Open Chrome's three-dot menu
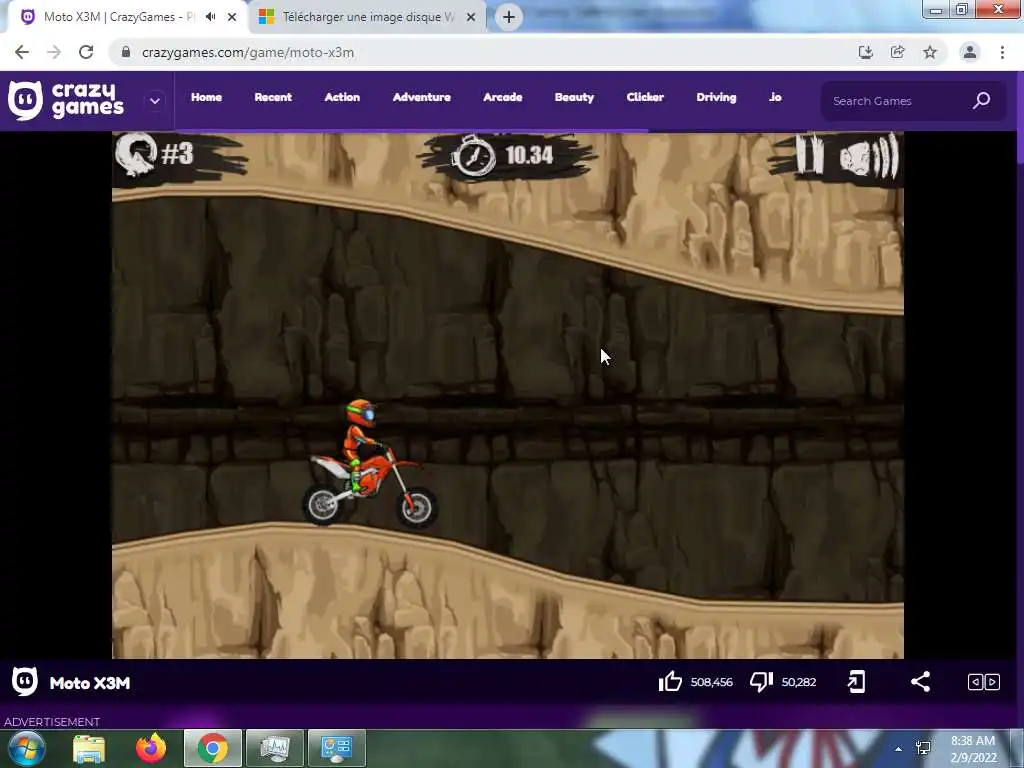Image resolution: width=1024 pixels, height=768 pixels. [1002, 52]
